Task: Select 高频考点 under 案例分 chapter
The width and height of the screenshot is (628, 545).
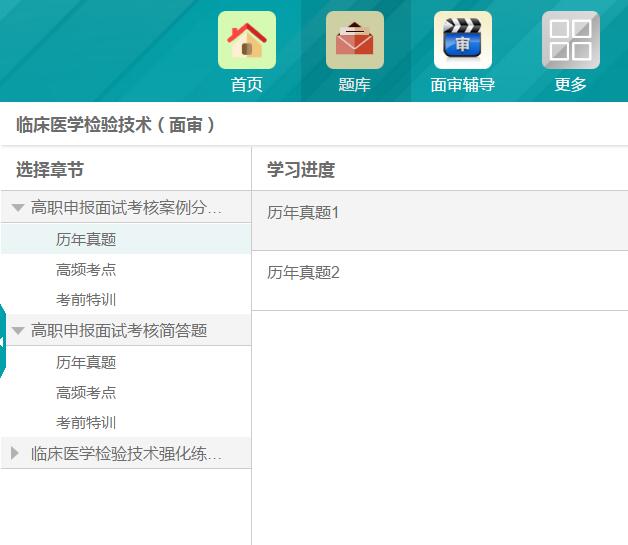Action: coord(86,269)
